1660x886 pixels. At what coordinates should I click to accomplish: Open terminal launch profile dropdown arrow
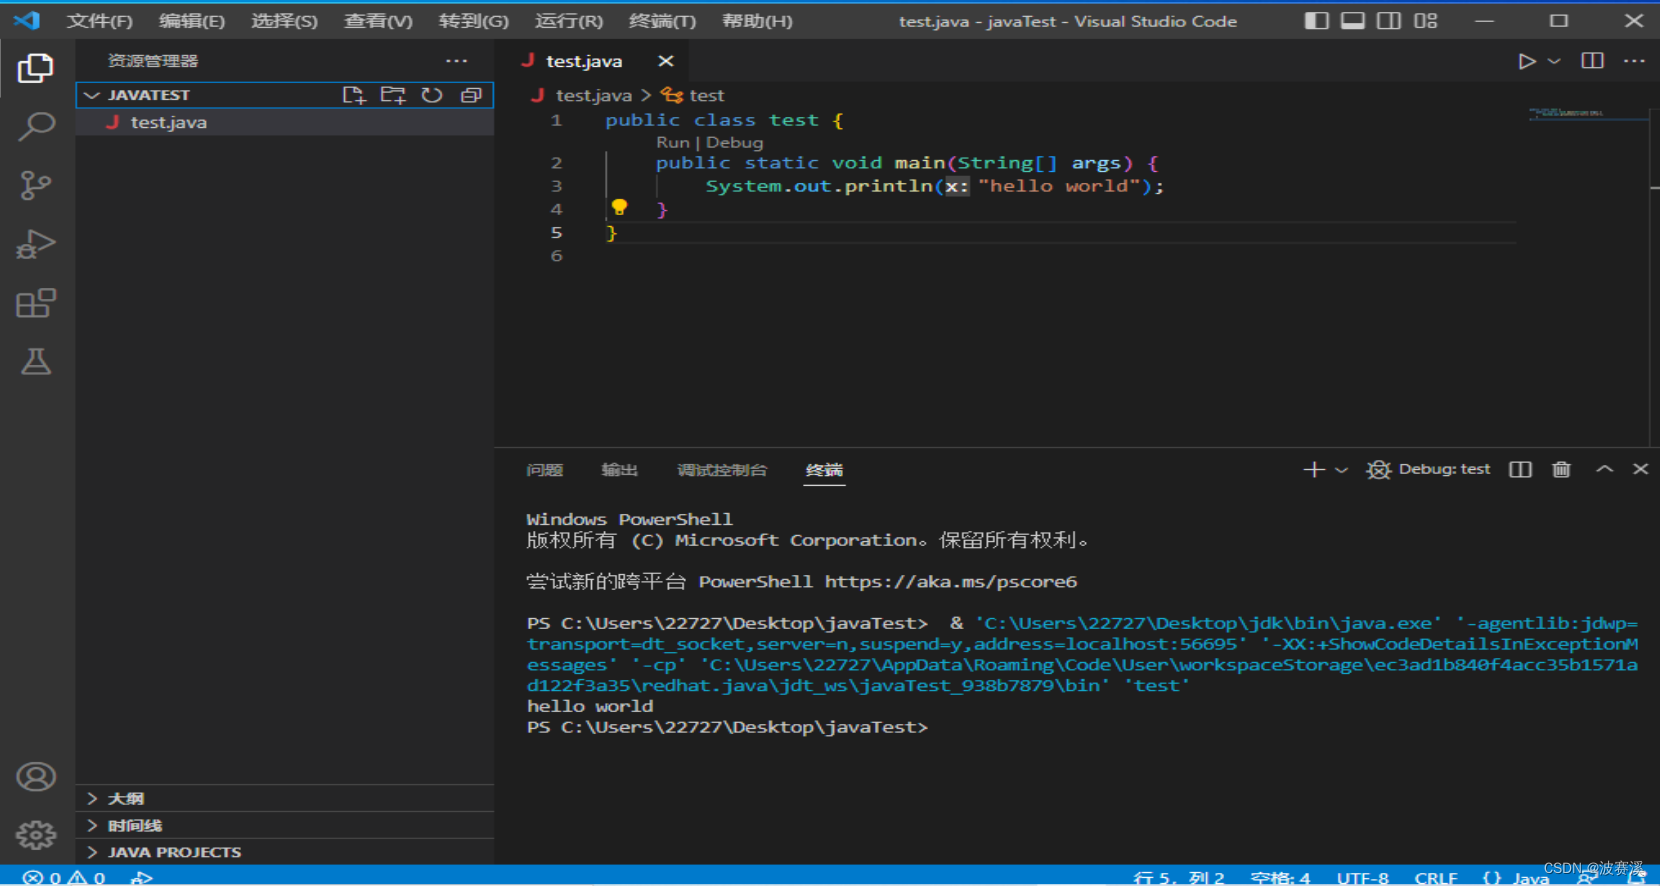(1342, 470)
